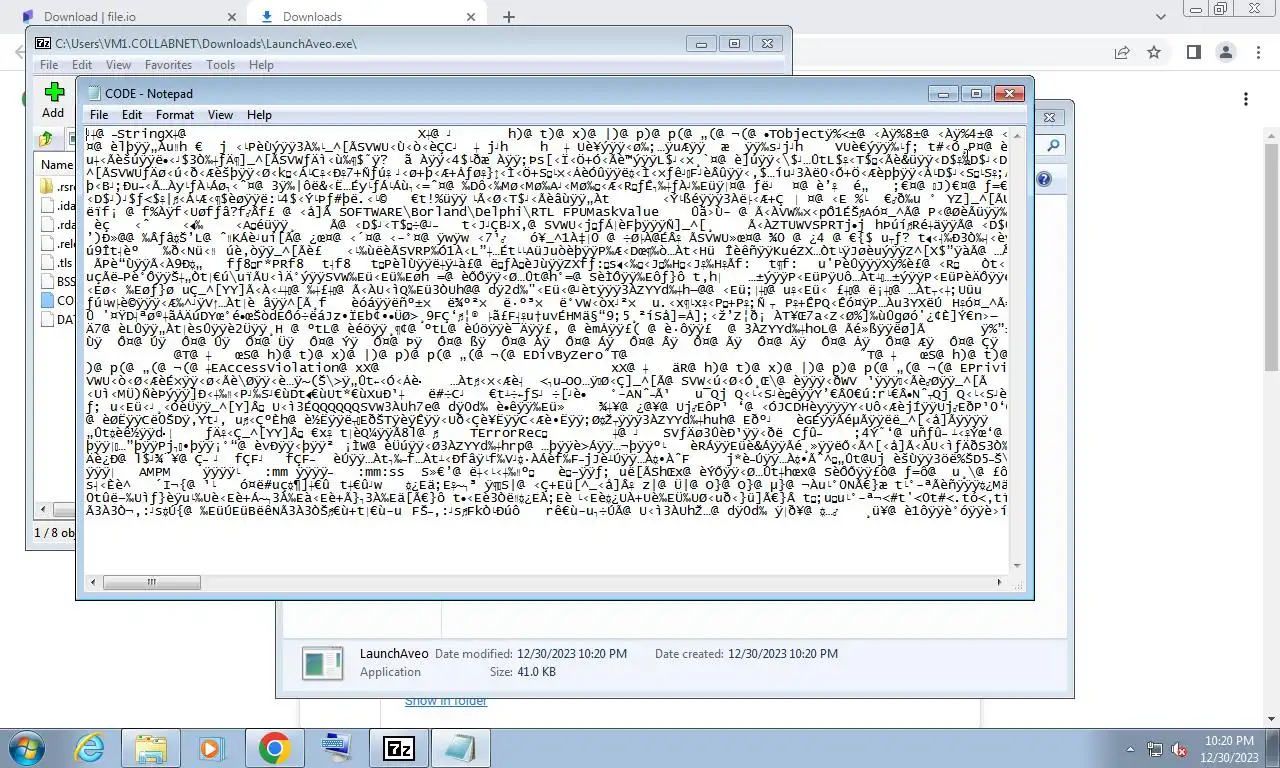Select the .rsrc folder in 7-Zip list
This screenshot has height=768, width=1280.
(x=58, y=187)
